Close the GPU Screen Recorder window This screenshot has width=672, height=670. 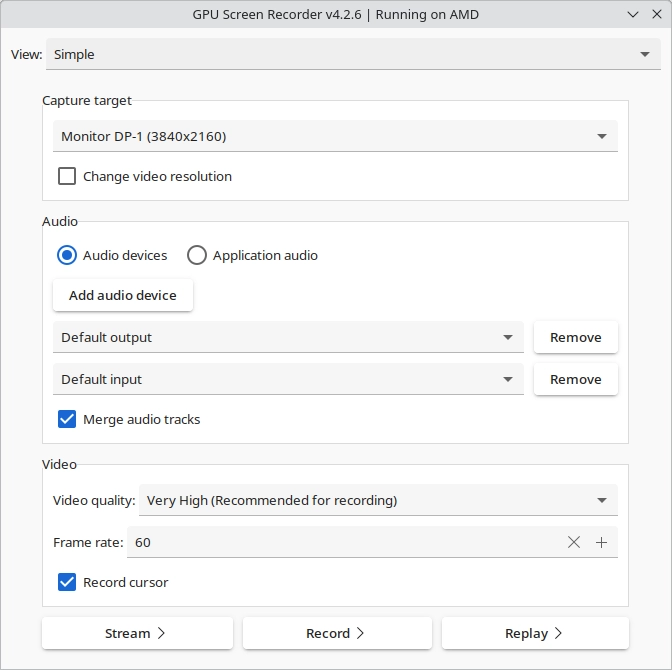(x=657, y=14)
